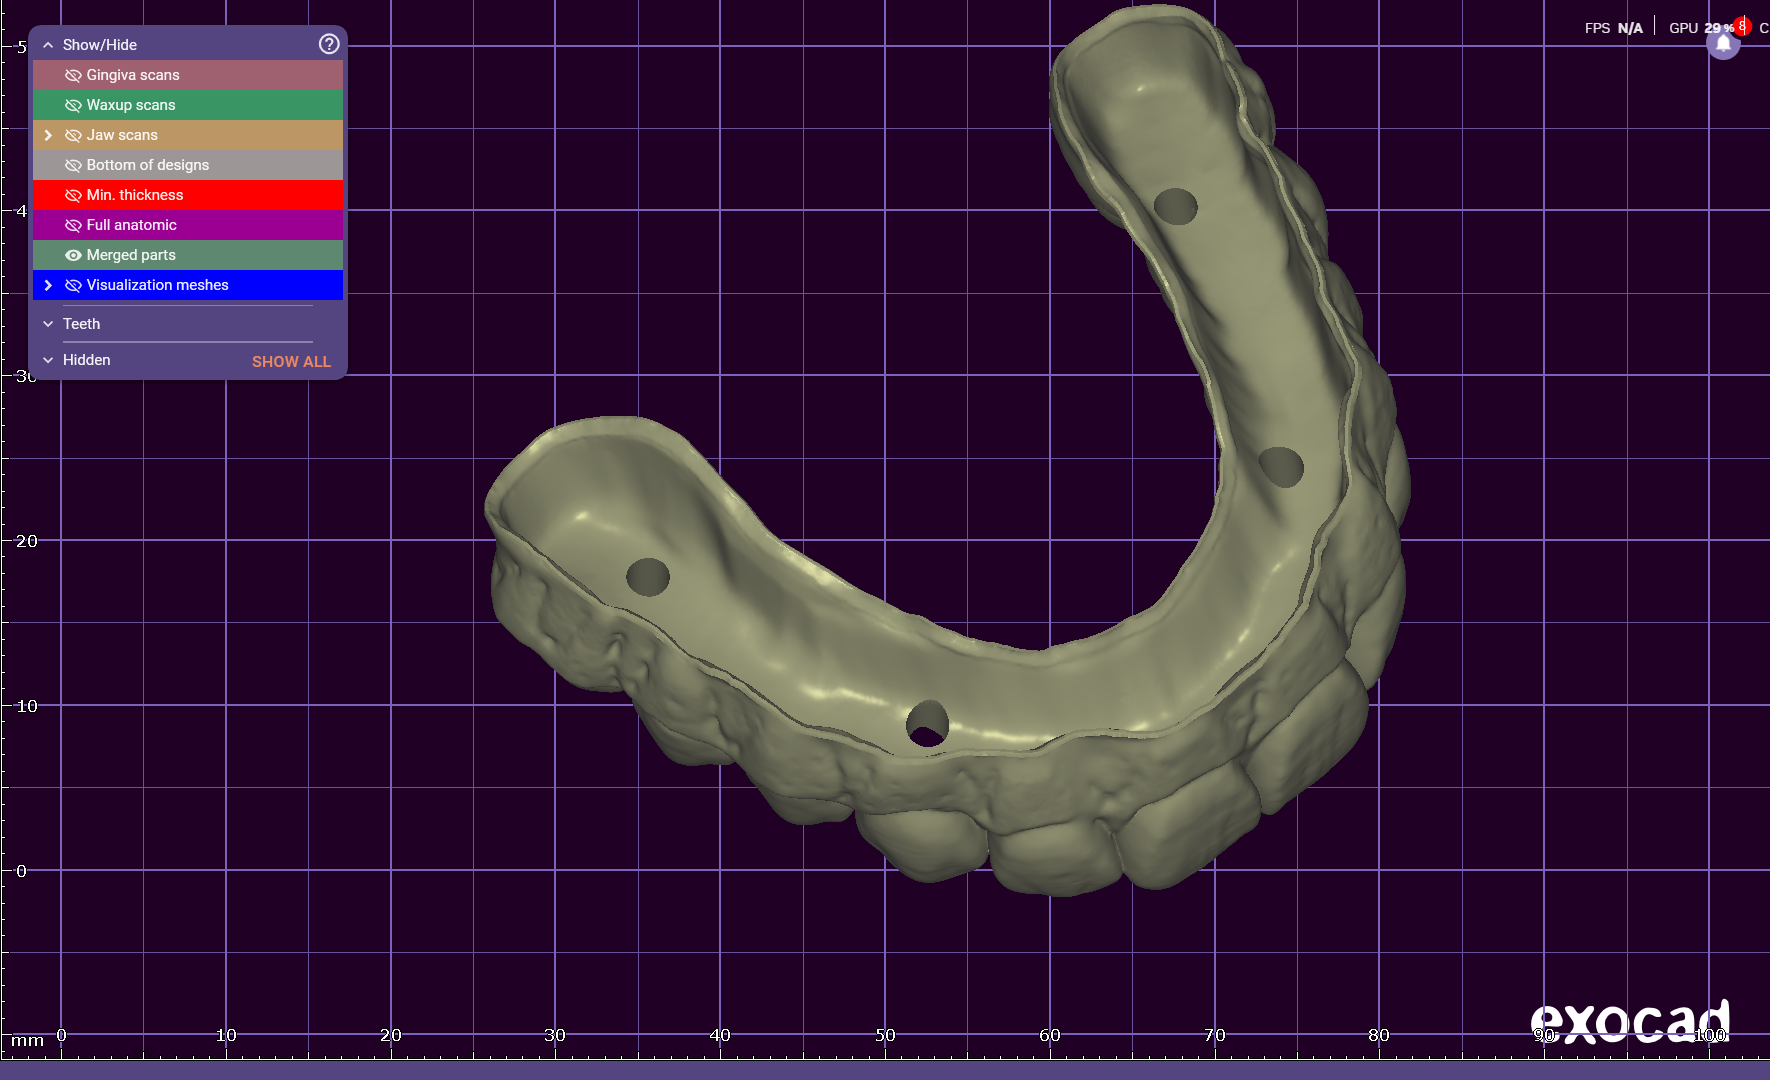Click the red notification count badge
The width and height of the screenshot is (1770, 1080).
[1742, 26]
